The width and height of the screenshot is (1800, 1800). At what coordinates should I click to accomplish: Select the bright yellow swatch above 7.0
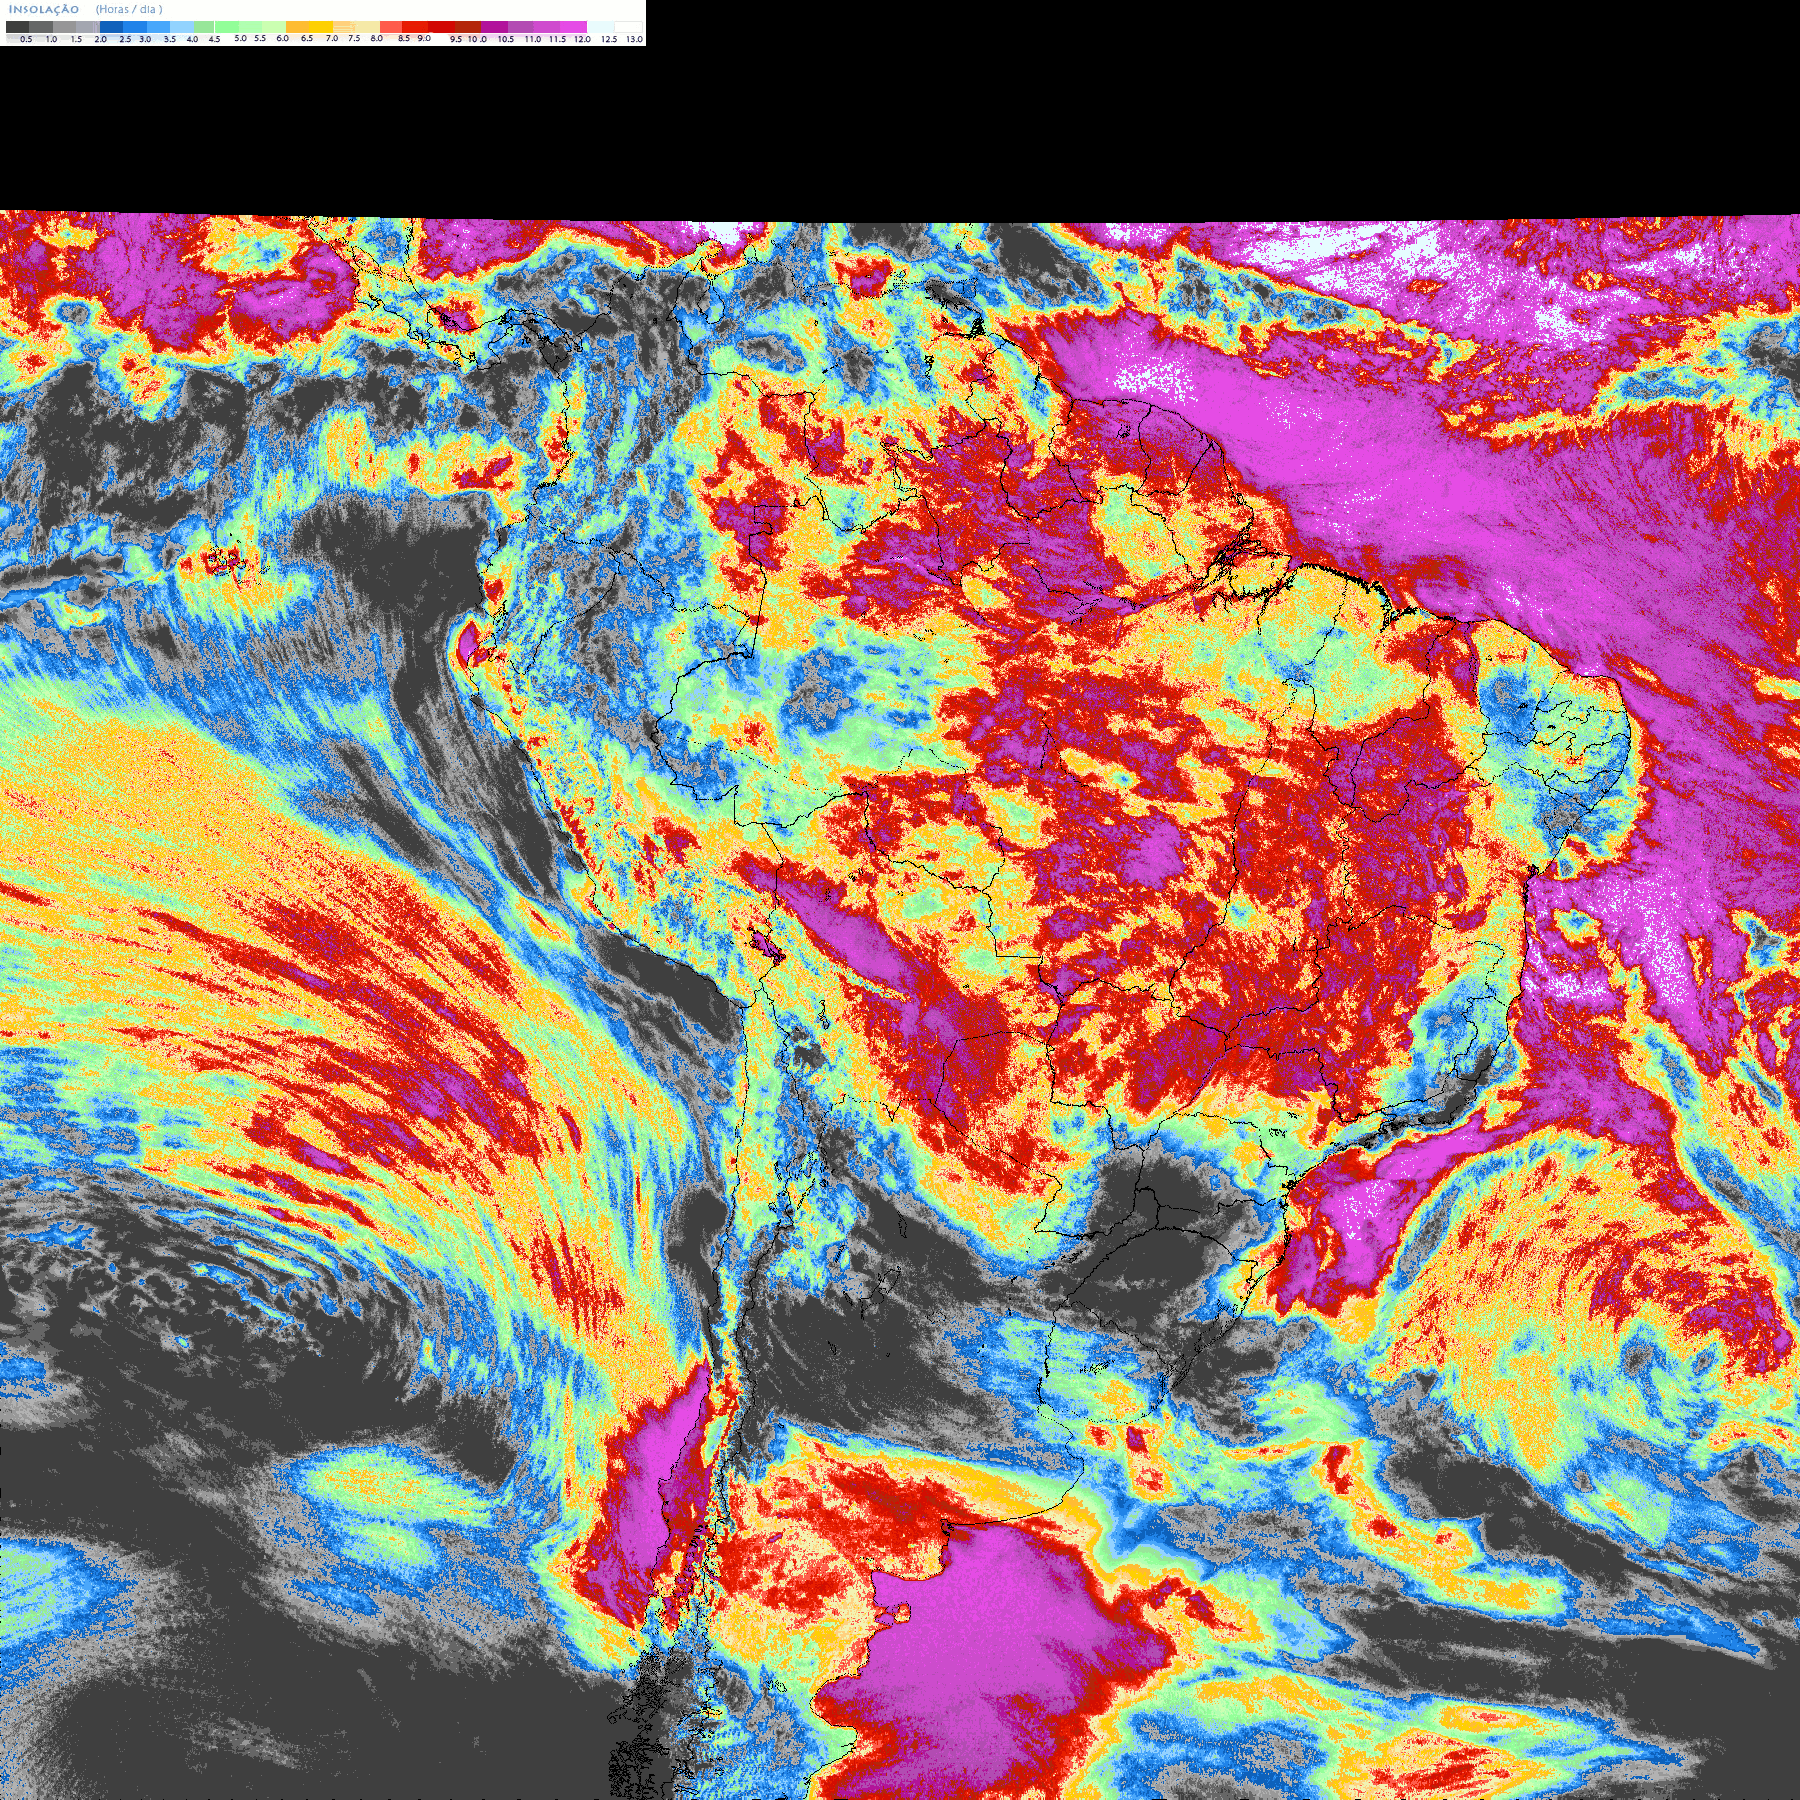coord(321,27)
